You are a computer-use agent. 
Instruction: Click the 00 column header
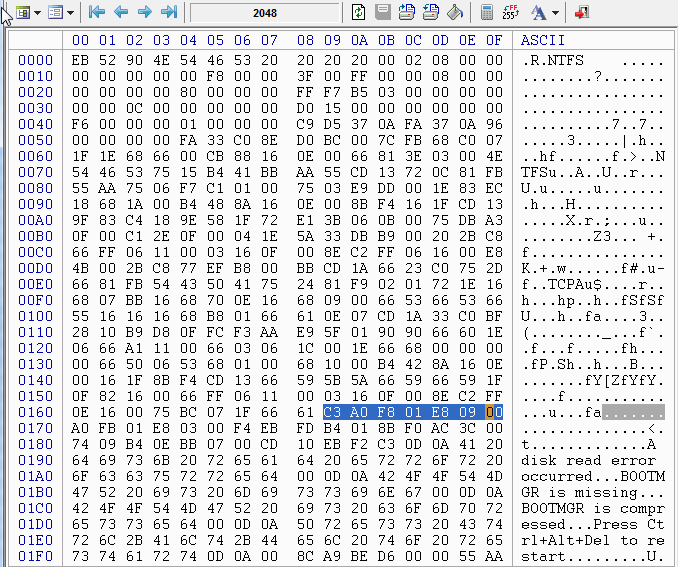point(80,40)
